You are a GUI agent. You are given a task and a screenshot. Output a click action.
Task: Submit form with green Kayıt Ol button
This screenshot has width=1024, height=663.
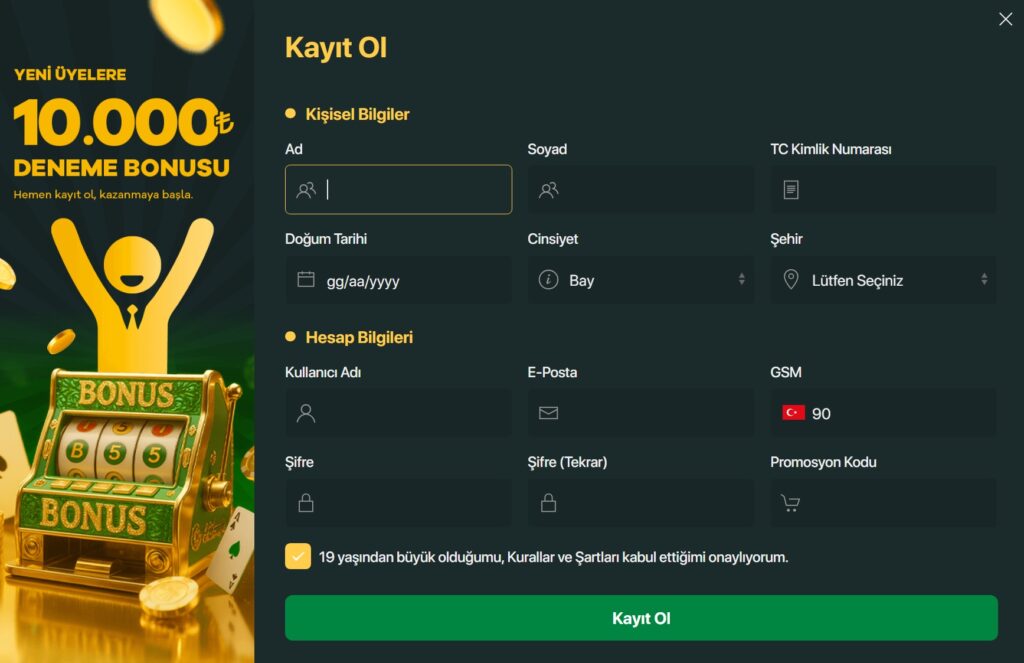point(641,618)
